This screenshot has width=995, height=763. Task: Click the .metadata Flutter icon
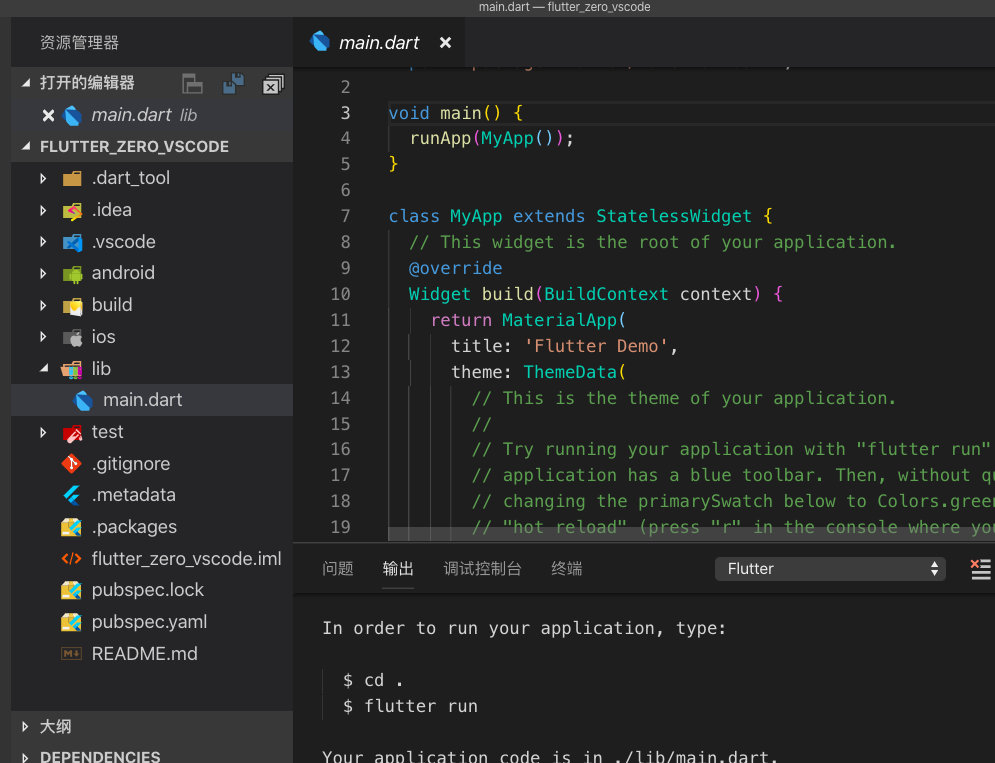click(x=72, y=495)
